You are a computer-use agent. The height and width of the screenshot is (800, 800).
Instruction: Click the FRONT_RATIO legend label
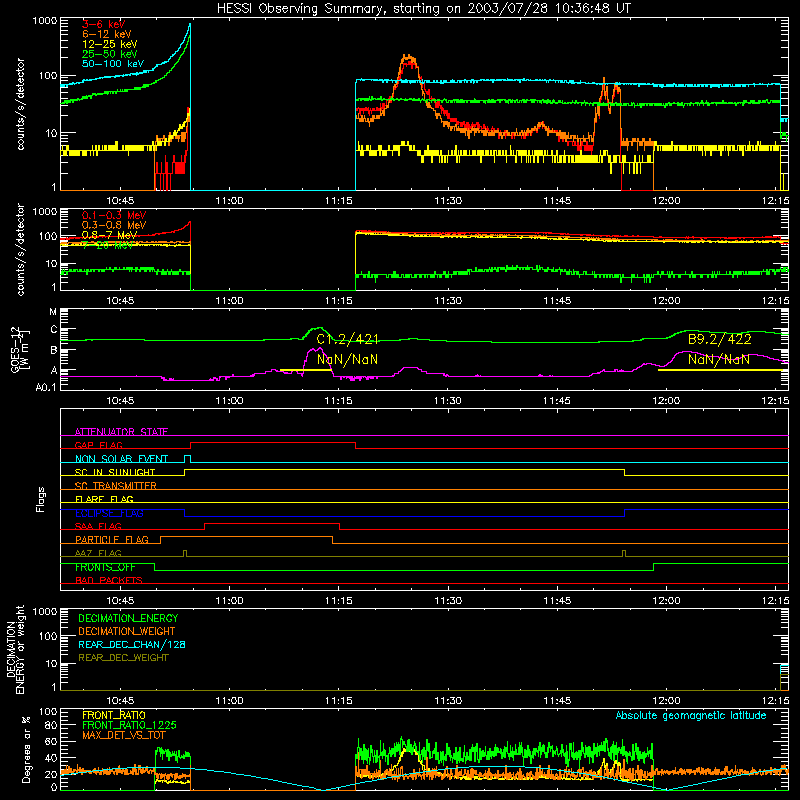(114, 715)
